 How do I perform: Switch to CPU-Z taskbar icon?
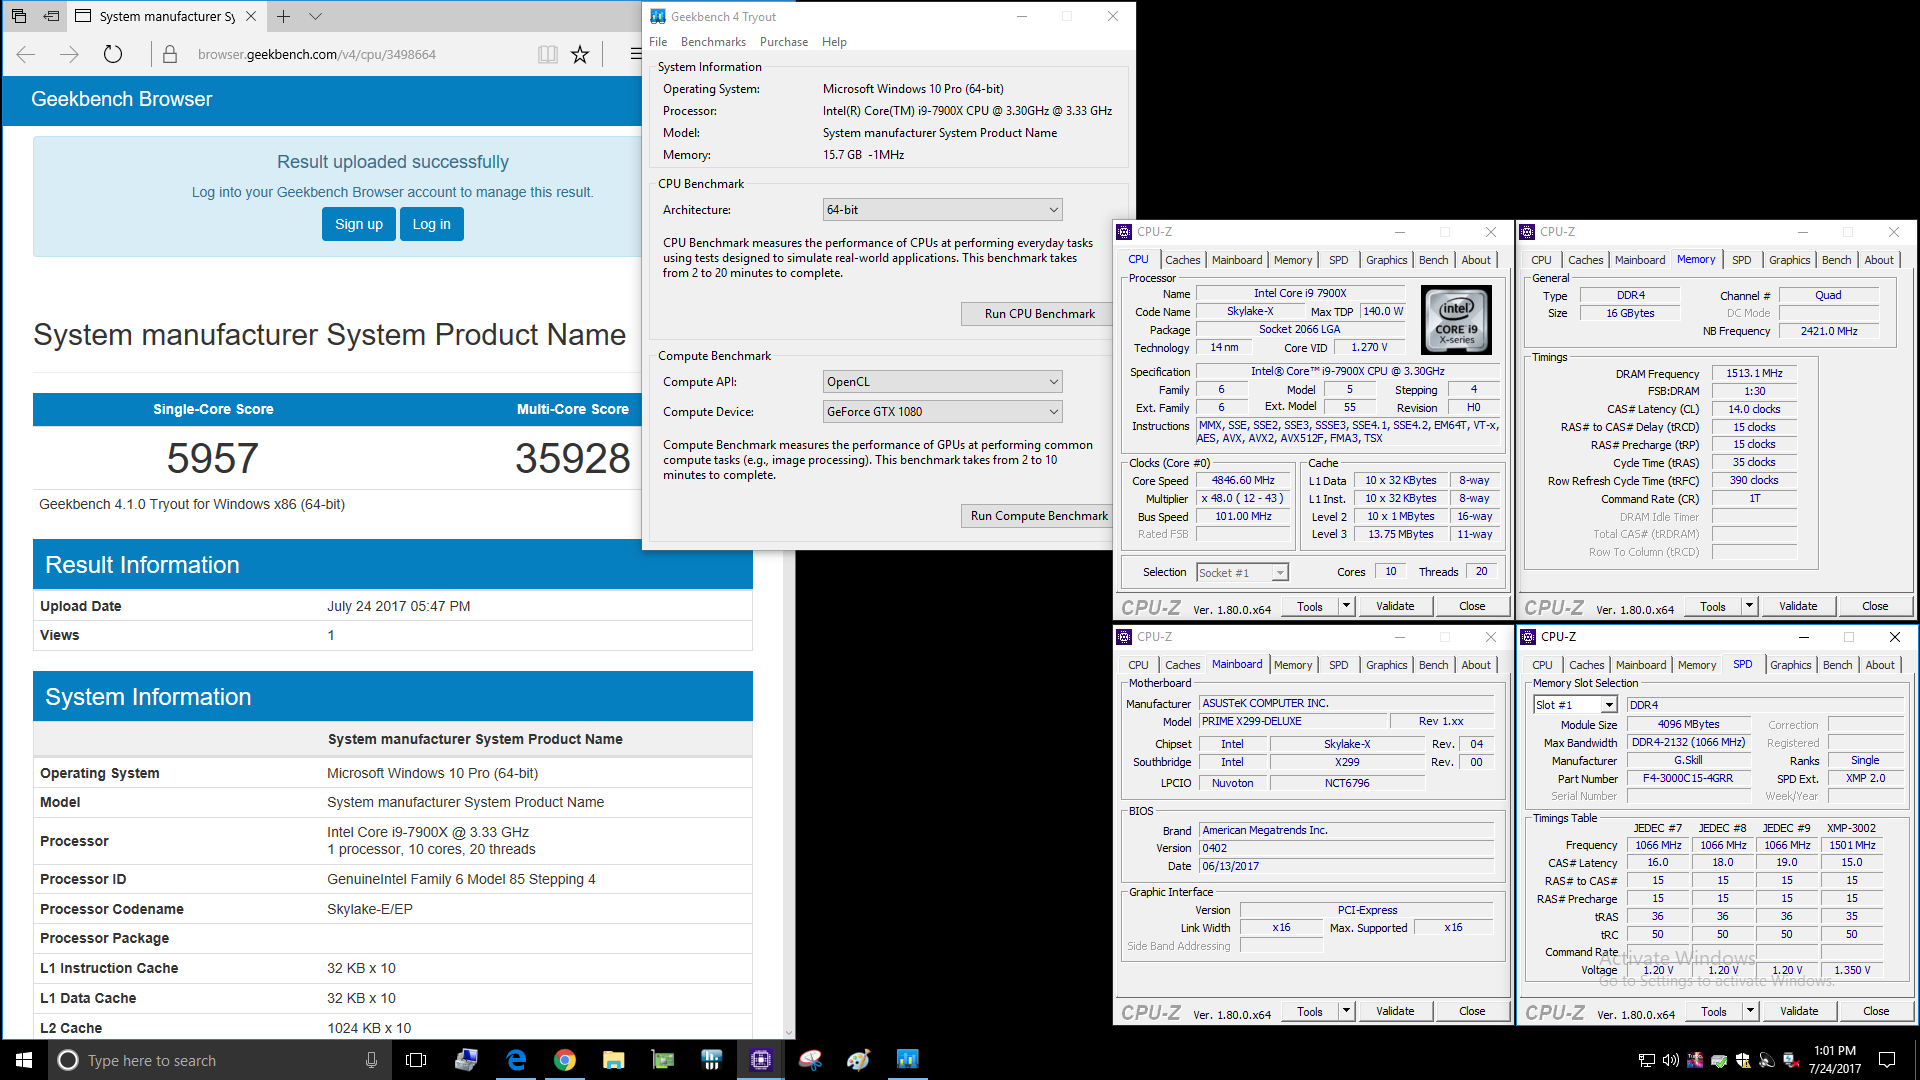pos(761,1060)
